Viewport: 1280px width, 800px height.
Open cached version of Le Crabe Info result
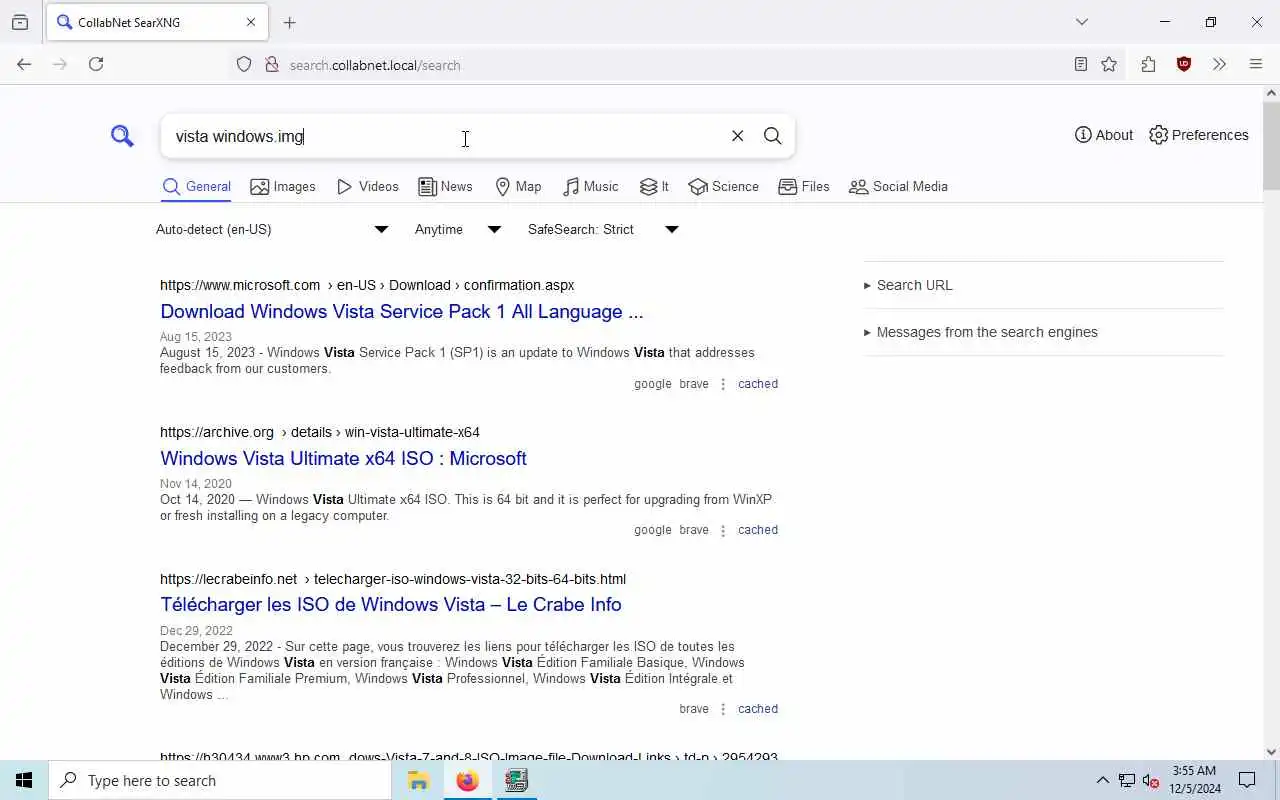coord(758,709)
